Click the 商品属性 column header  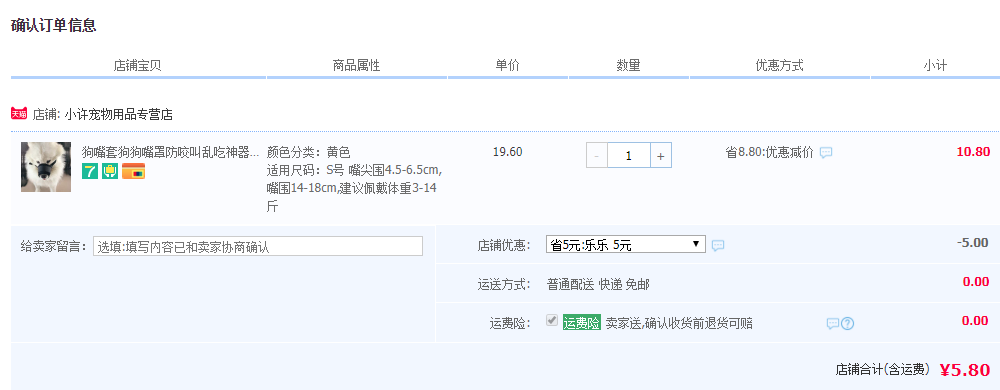[x=357, y=65]
